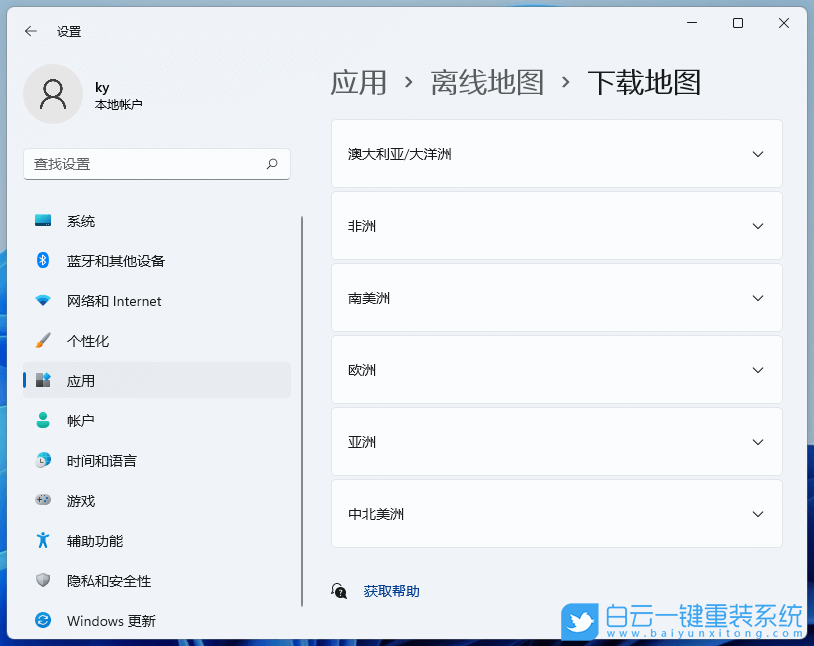Image resolution: width=814 pixels, height=646 pixels.
Task: Select the 隐私和安全性 shield icon
Action: pos(41,581)
